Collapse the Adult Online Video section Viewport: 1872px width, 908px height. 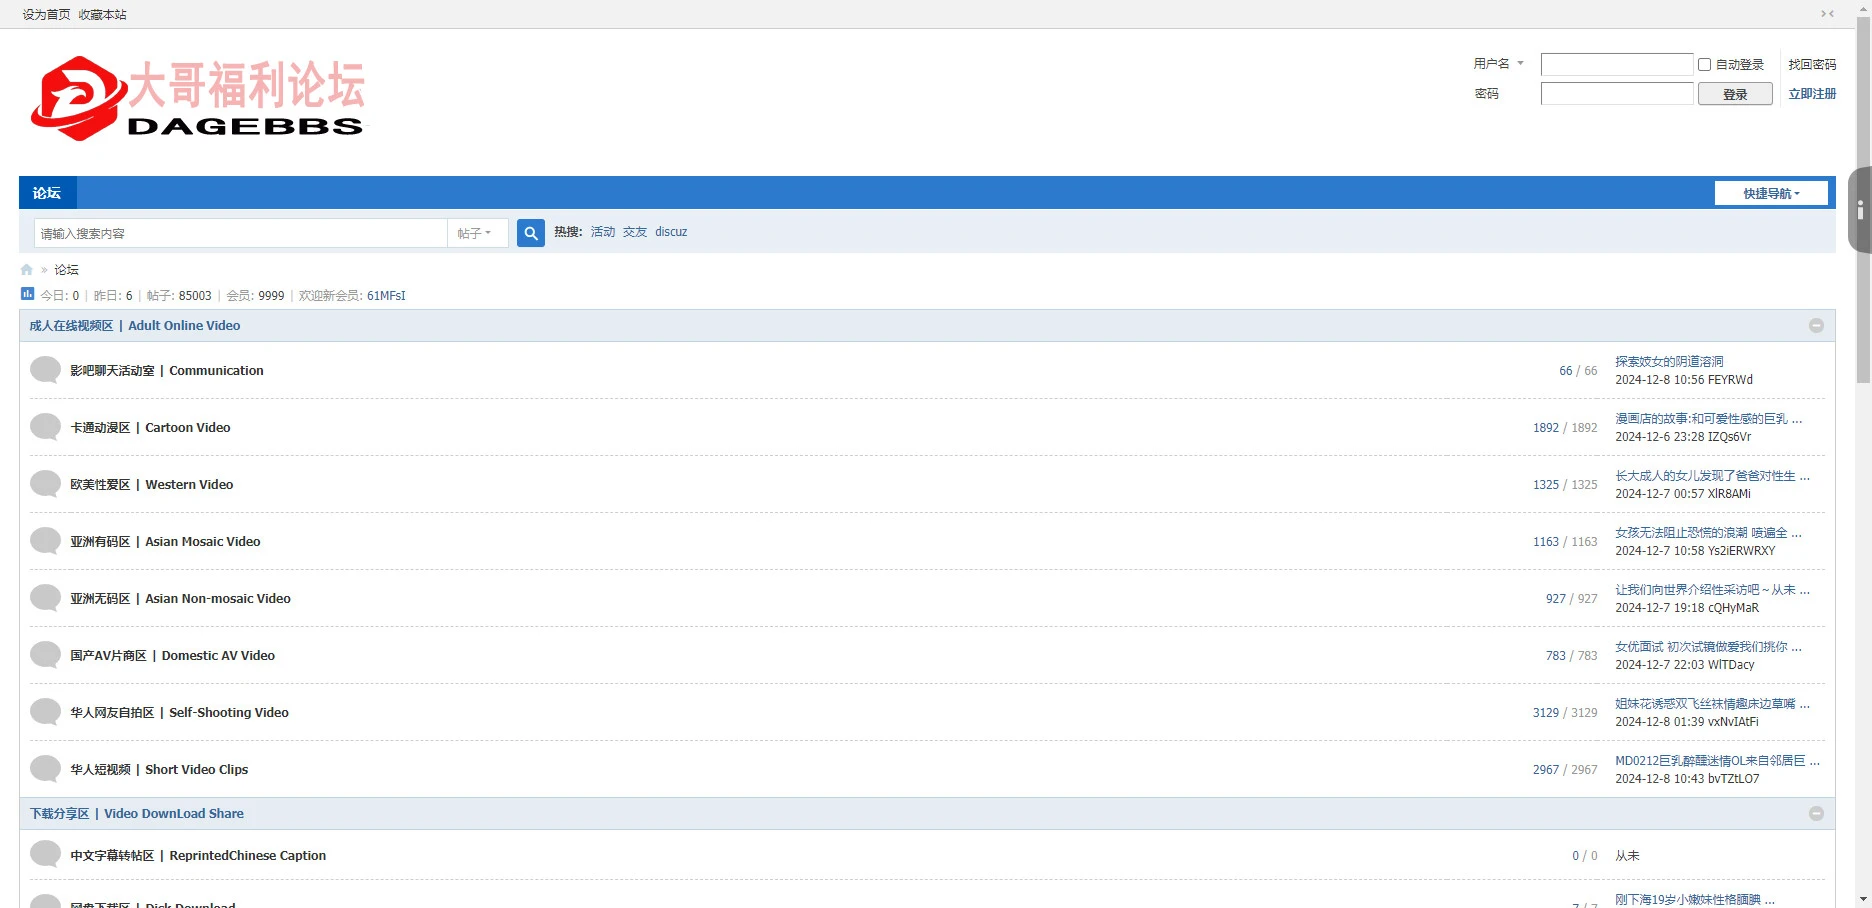pyautogui.click(x=1816, y=326)
